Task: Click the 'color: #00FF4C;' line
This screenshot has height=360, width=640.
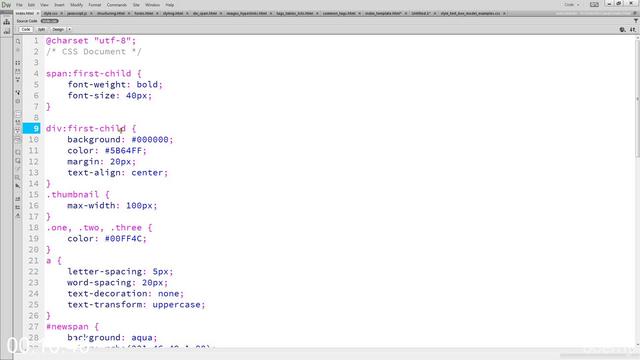Action: 107,238
